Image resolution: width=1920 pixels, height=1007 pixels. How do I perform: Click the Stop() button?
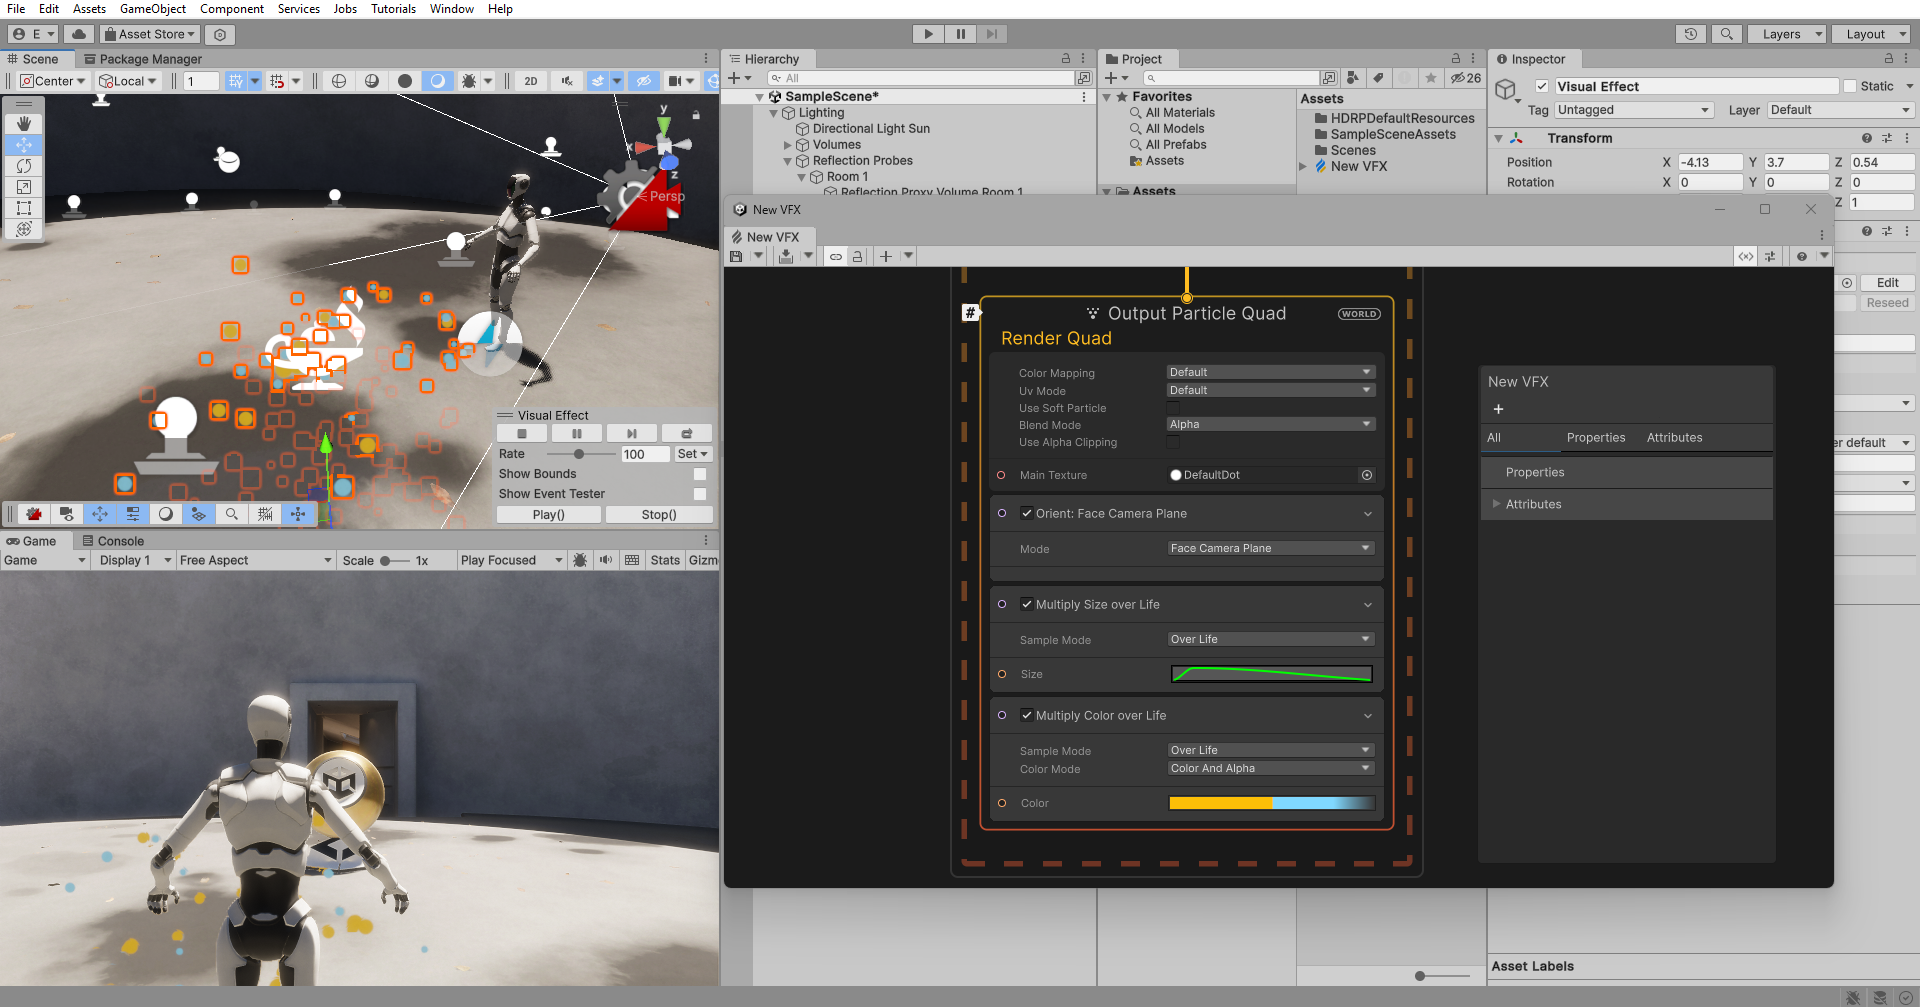[x=659, y=514]
